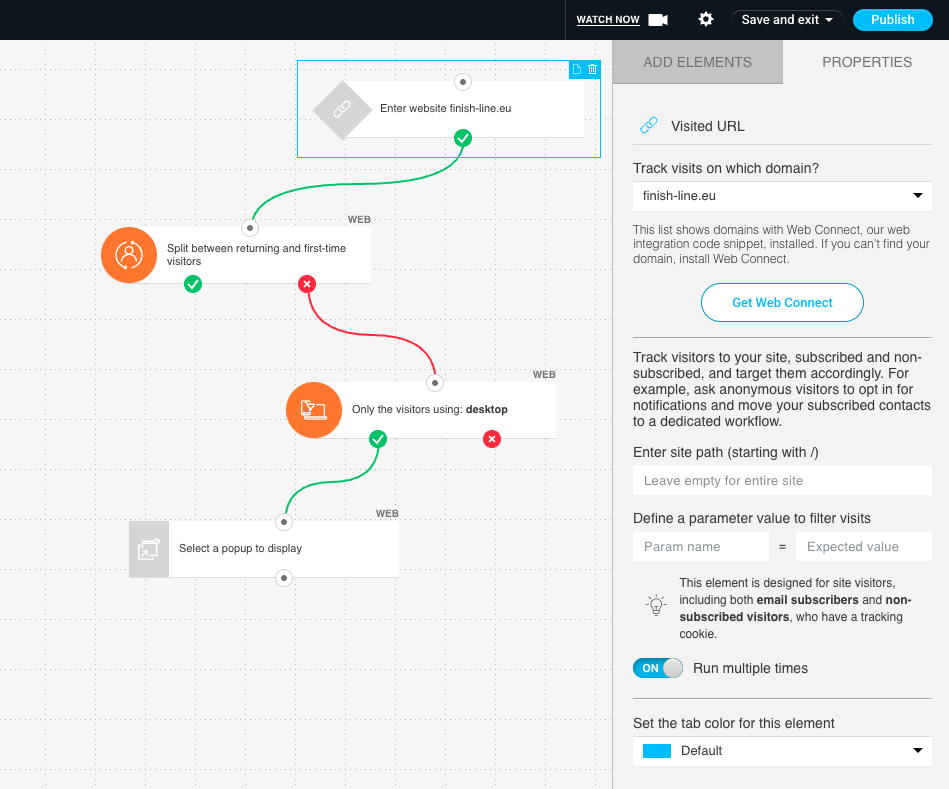
Task: Click the site path input field
Action: [782, 480]
